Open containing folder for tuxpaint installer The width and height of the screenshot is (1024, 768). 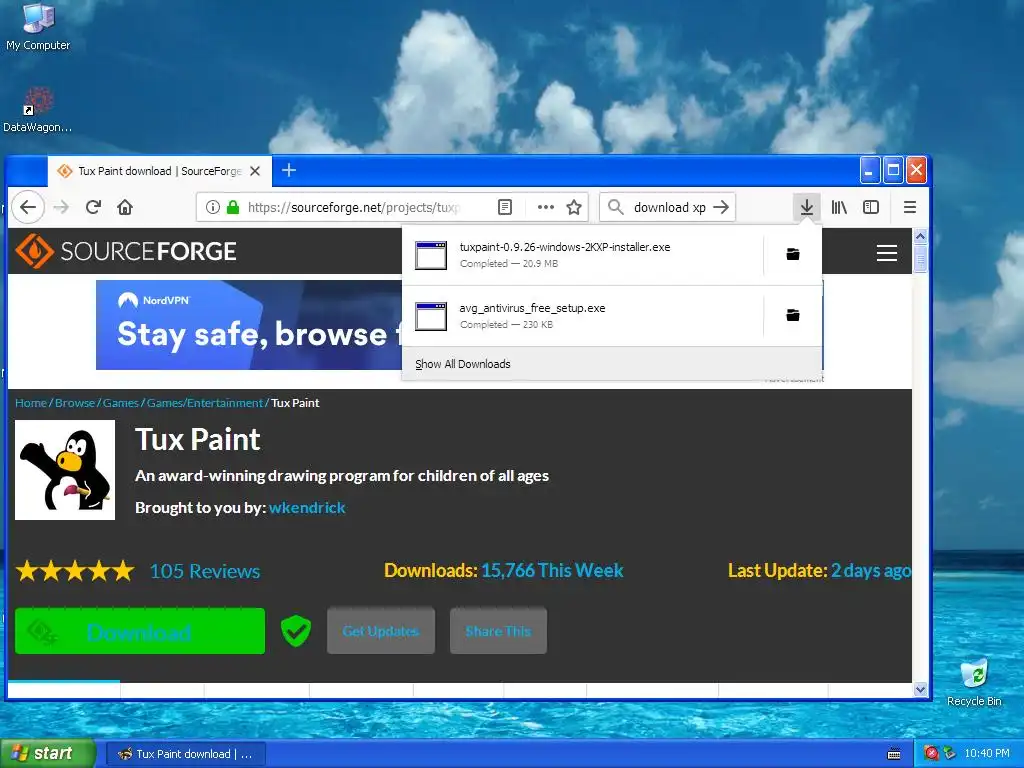793,254
